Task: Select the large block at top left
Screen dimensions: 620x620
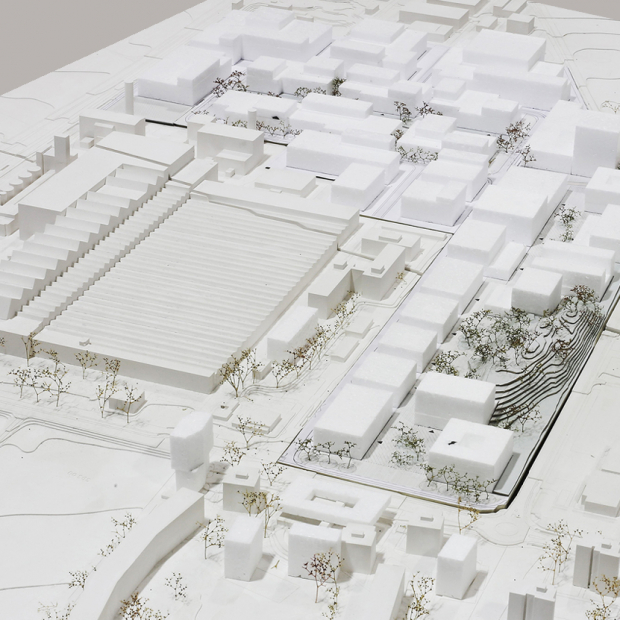Action: point(182,75)
